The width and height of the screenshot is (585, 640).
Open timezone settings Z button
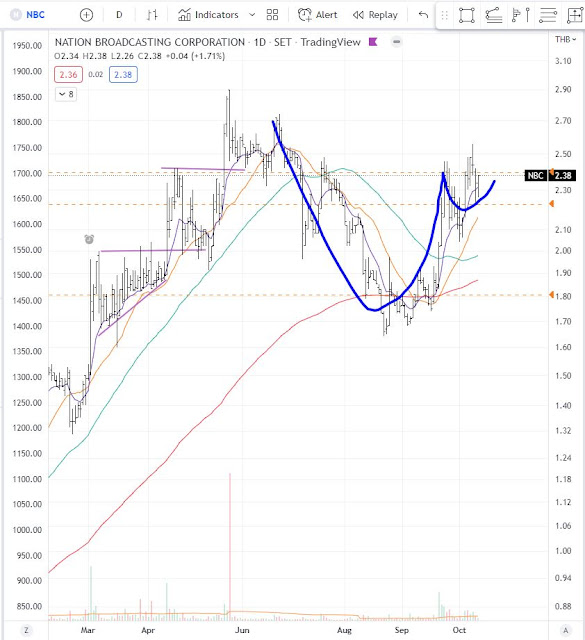[x=26, y=630]
